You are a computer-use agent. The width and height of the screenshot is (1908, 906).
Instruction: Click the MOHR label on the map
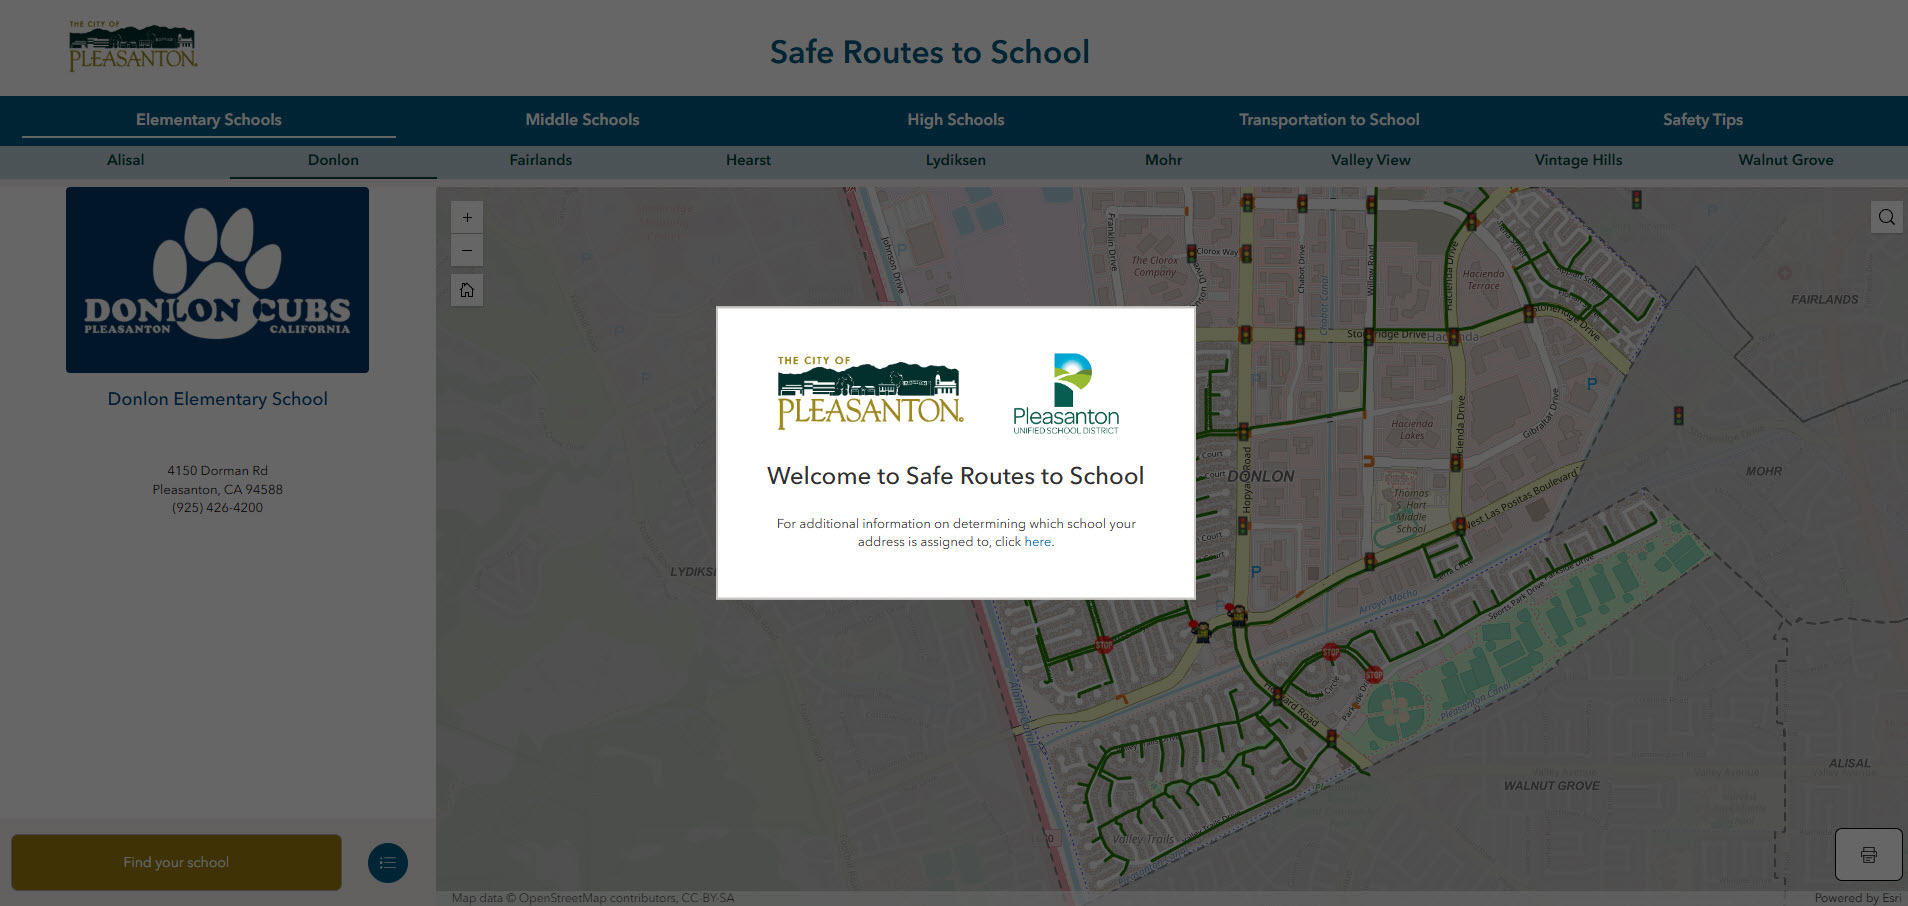click(1764, 471)
